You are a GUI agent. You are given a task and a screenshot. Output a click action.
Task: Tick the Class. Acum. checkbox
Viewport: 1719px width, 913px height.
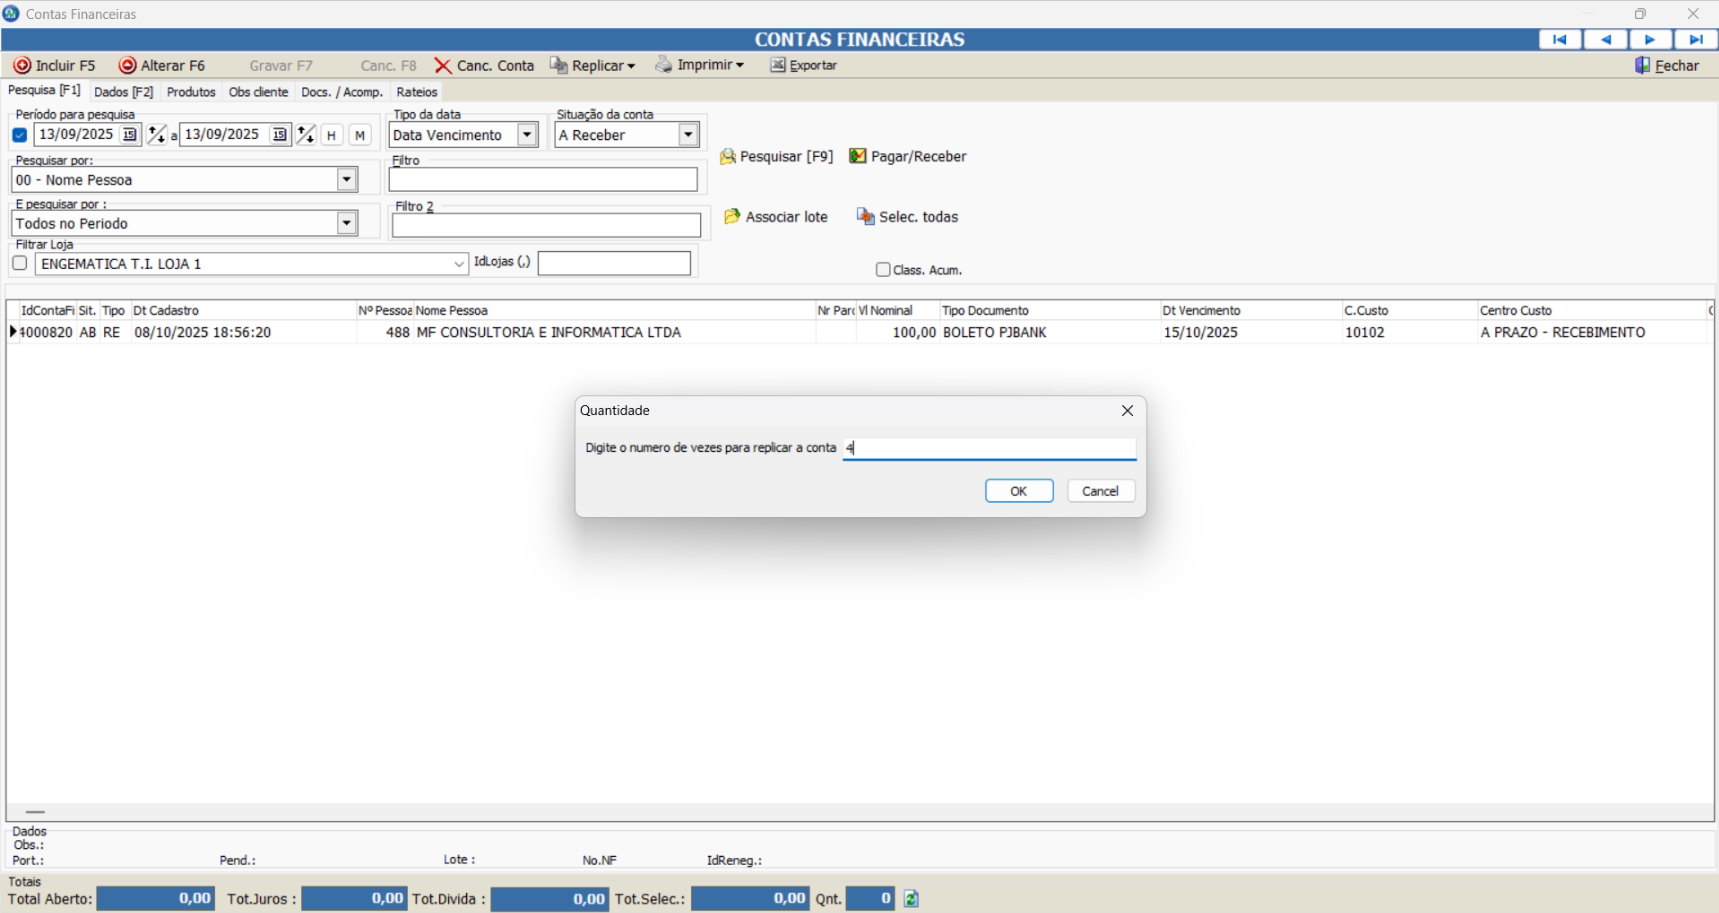tap(883, 270)
